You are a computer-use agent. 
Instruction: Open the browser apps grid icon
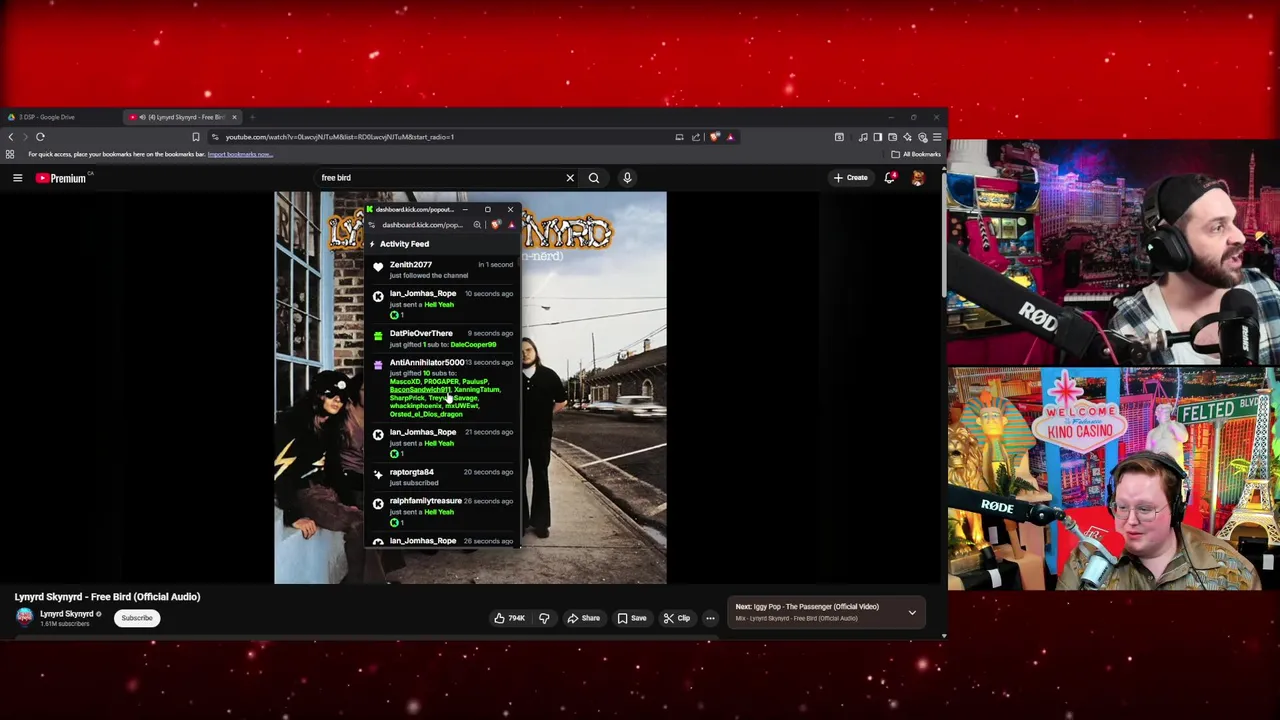10,154
